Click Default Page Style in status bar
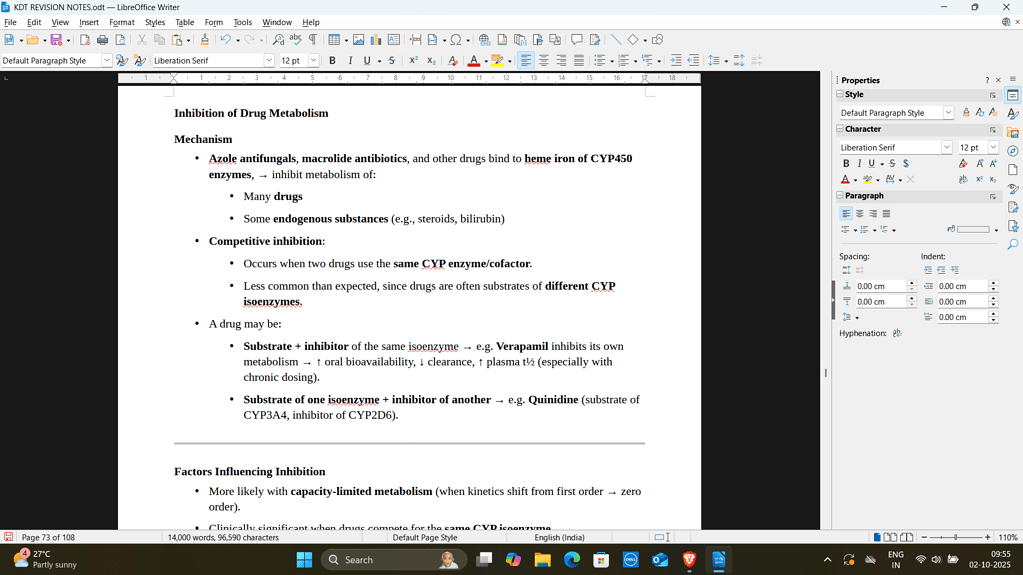Viewport: 1023px width, 575px height. [x=425, y=537]
